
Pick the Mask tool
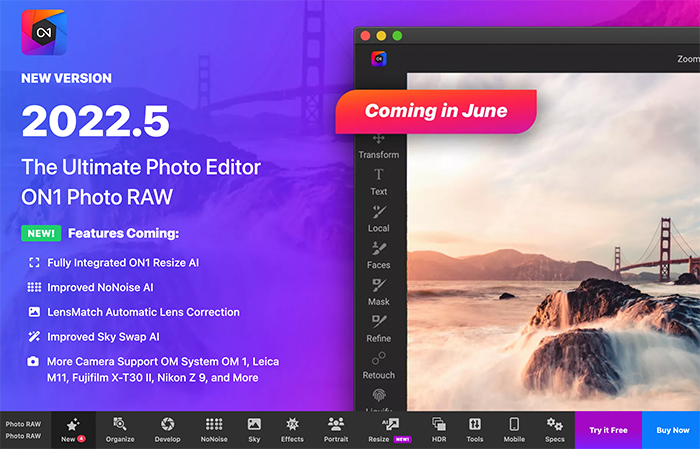point(379,291)
